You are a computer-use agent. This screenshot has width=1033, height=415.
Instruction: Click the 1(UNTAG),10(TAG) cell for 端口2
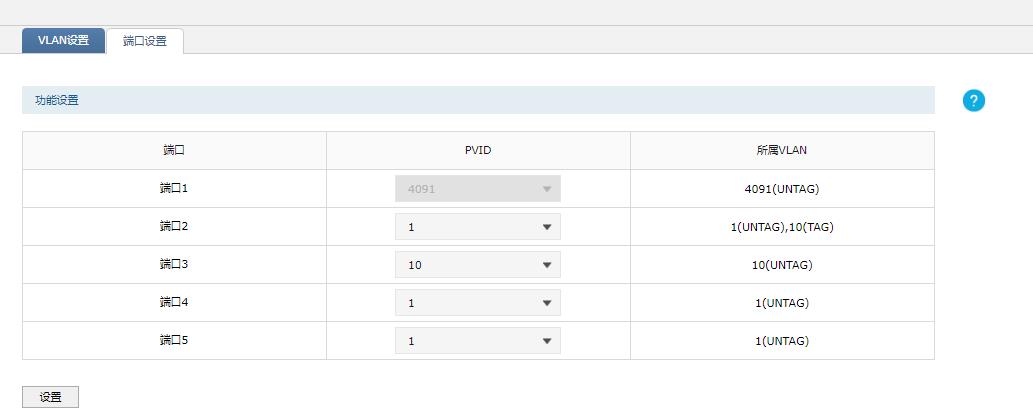tap(782, 227)
